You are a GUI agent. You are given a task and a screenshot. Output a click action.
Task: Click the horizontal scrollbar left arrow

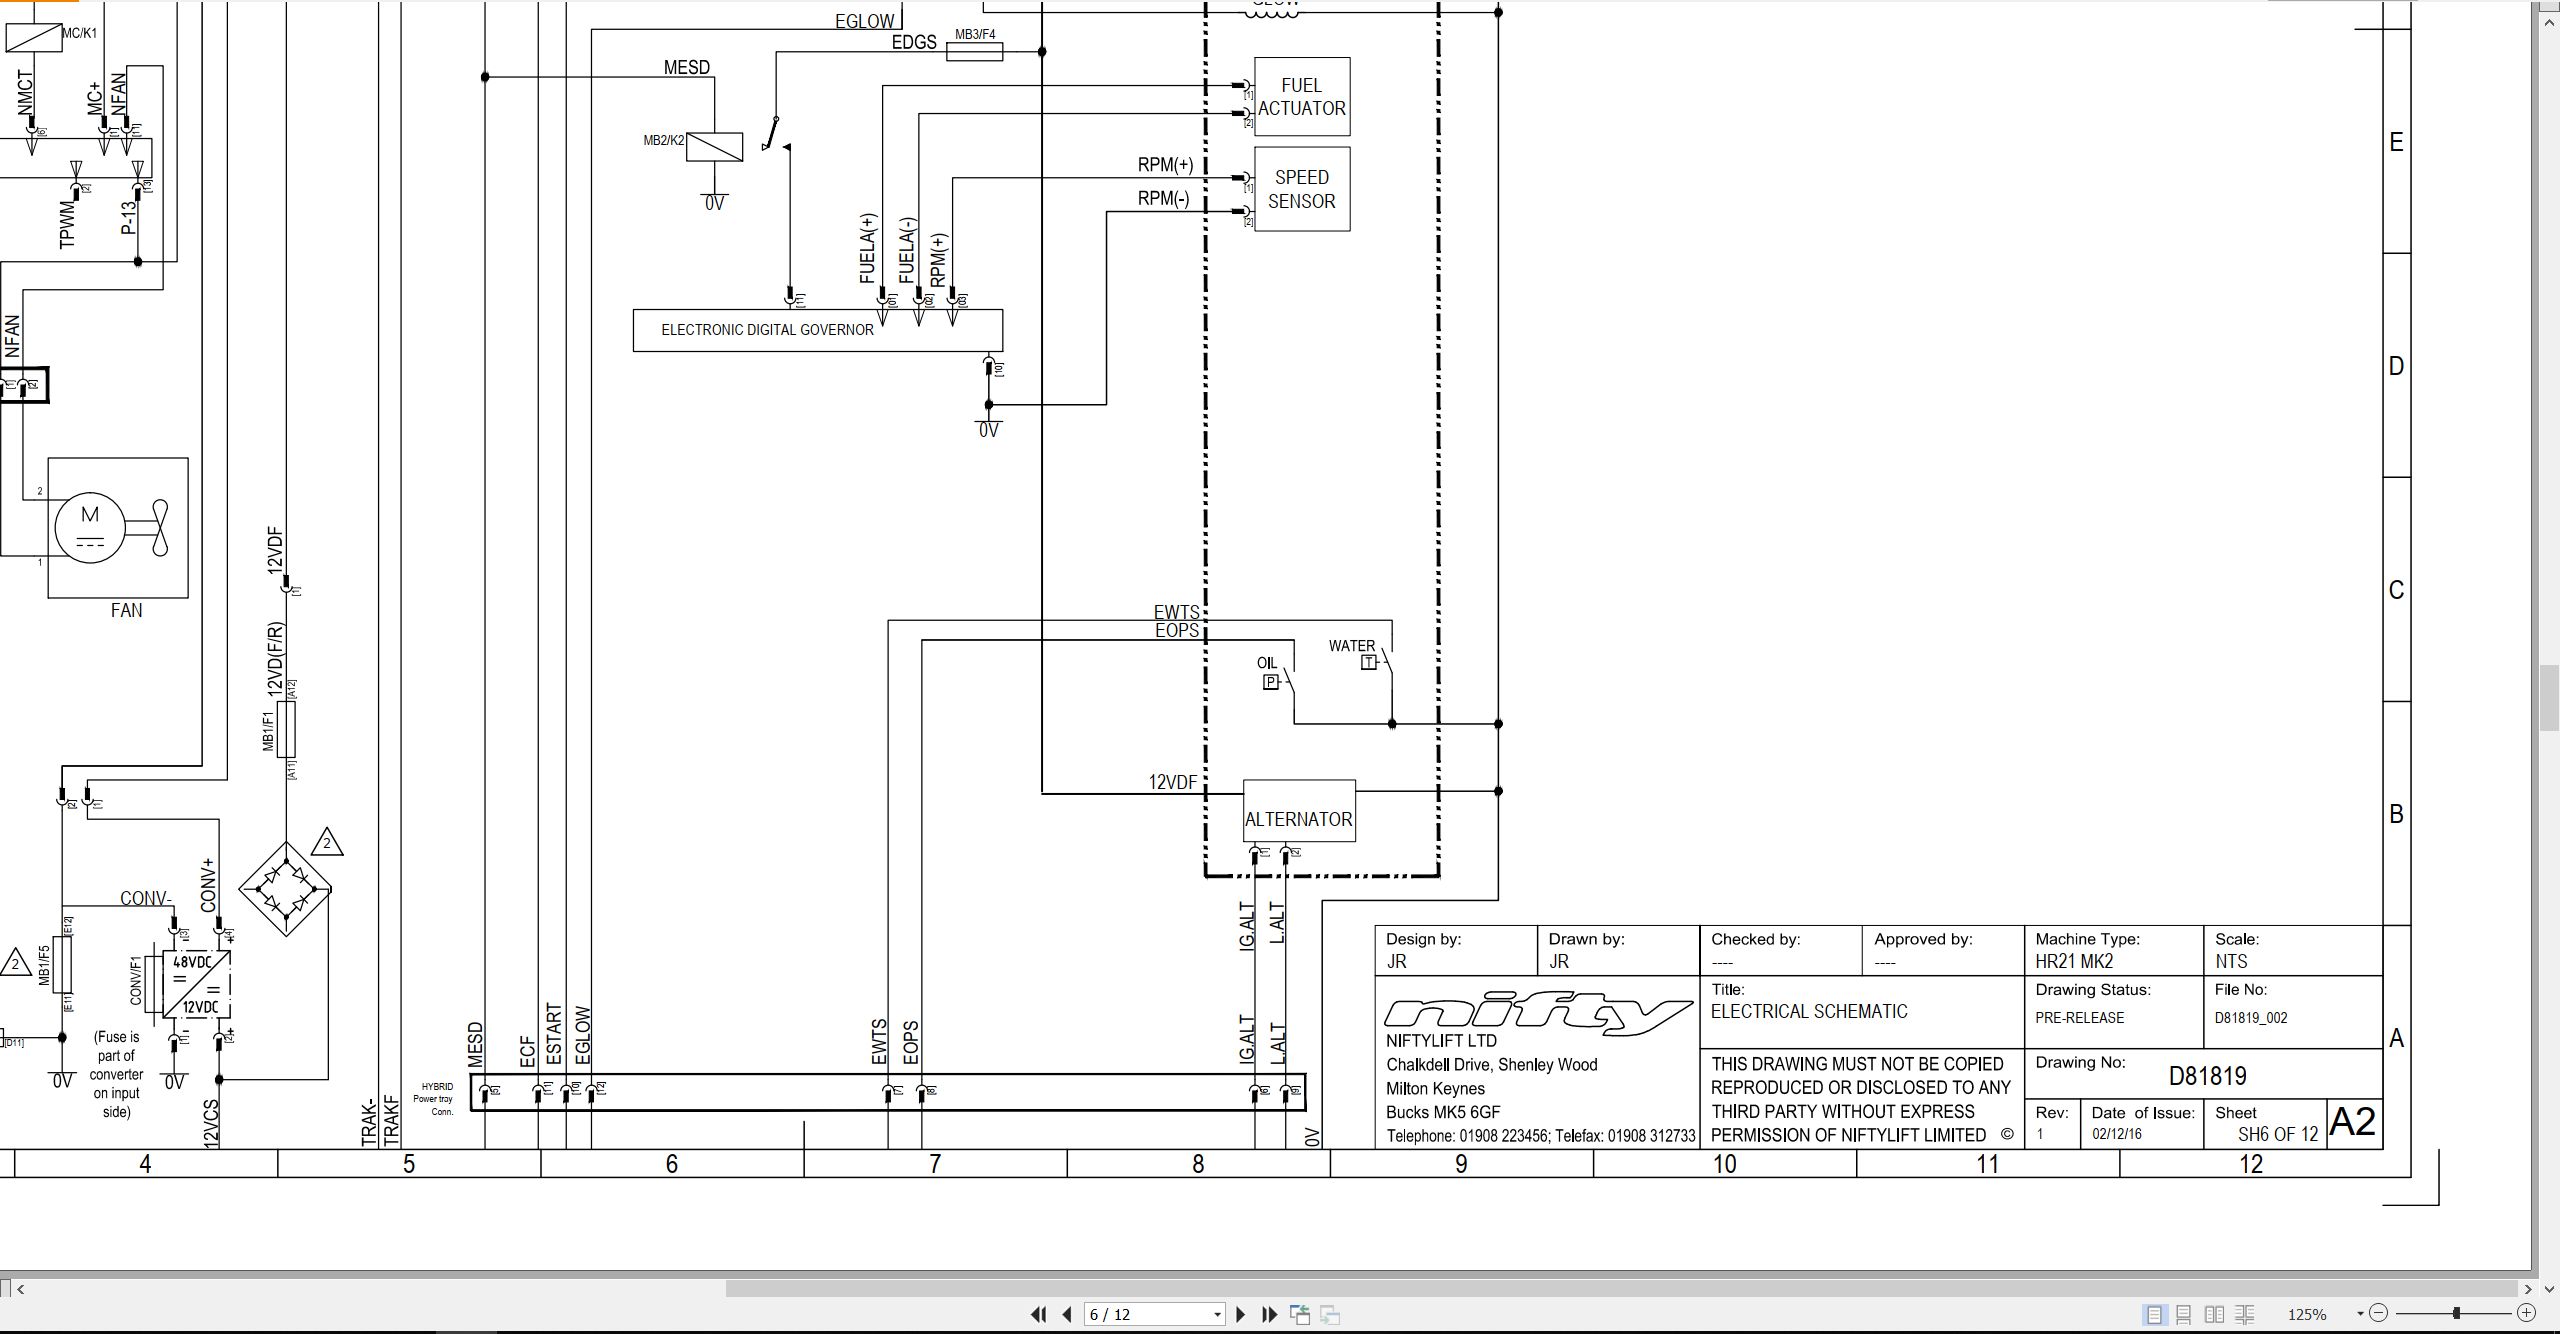[21, 1289]
